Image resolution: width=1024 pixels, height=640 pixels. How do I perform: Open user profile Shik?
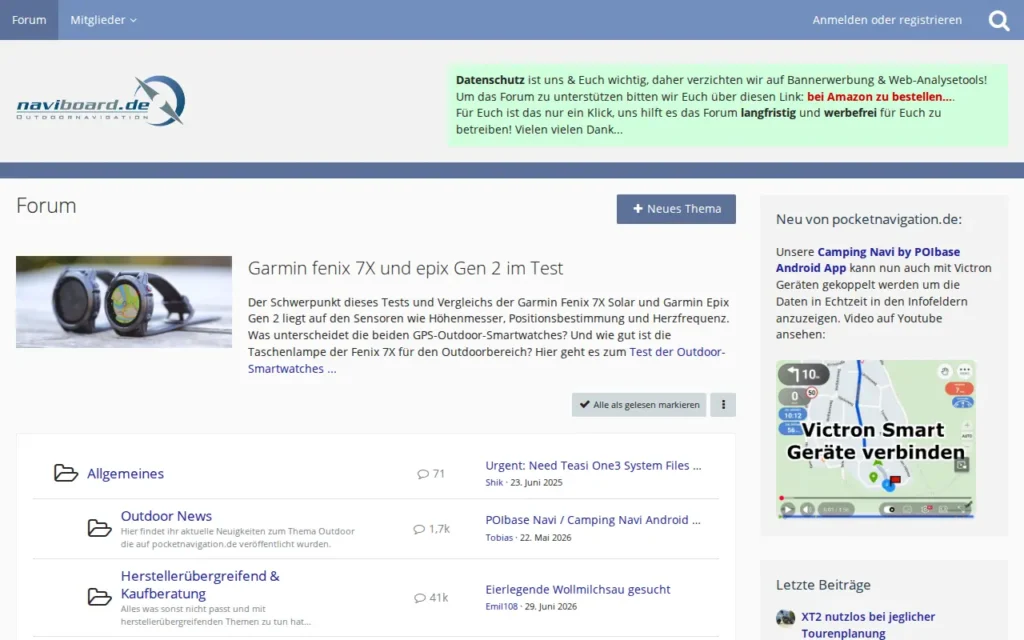point(494,483)
